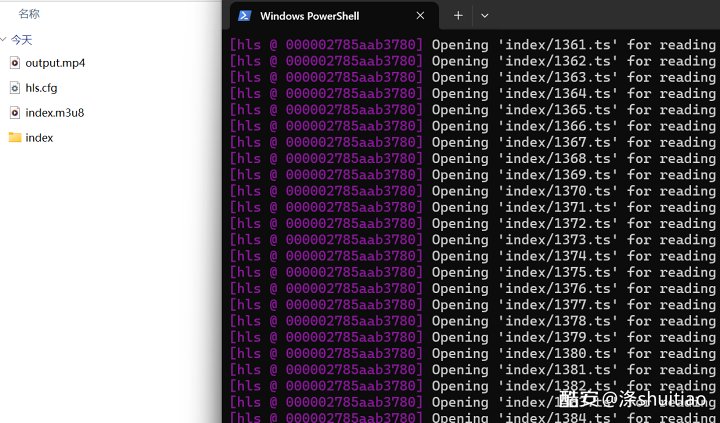Click the yellow index folder icon
The image size is (720, 423).
(15, 138)
